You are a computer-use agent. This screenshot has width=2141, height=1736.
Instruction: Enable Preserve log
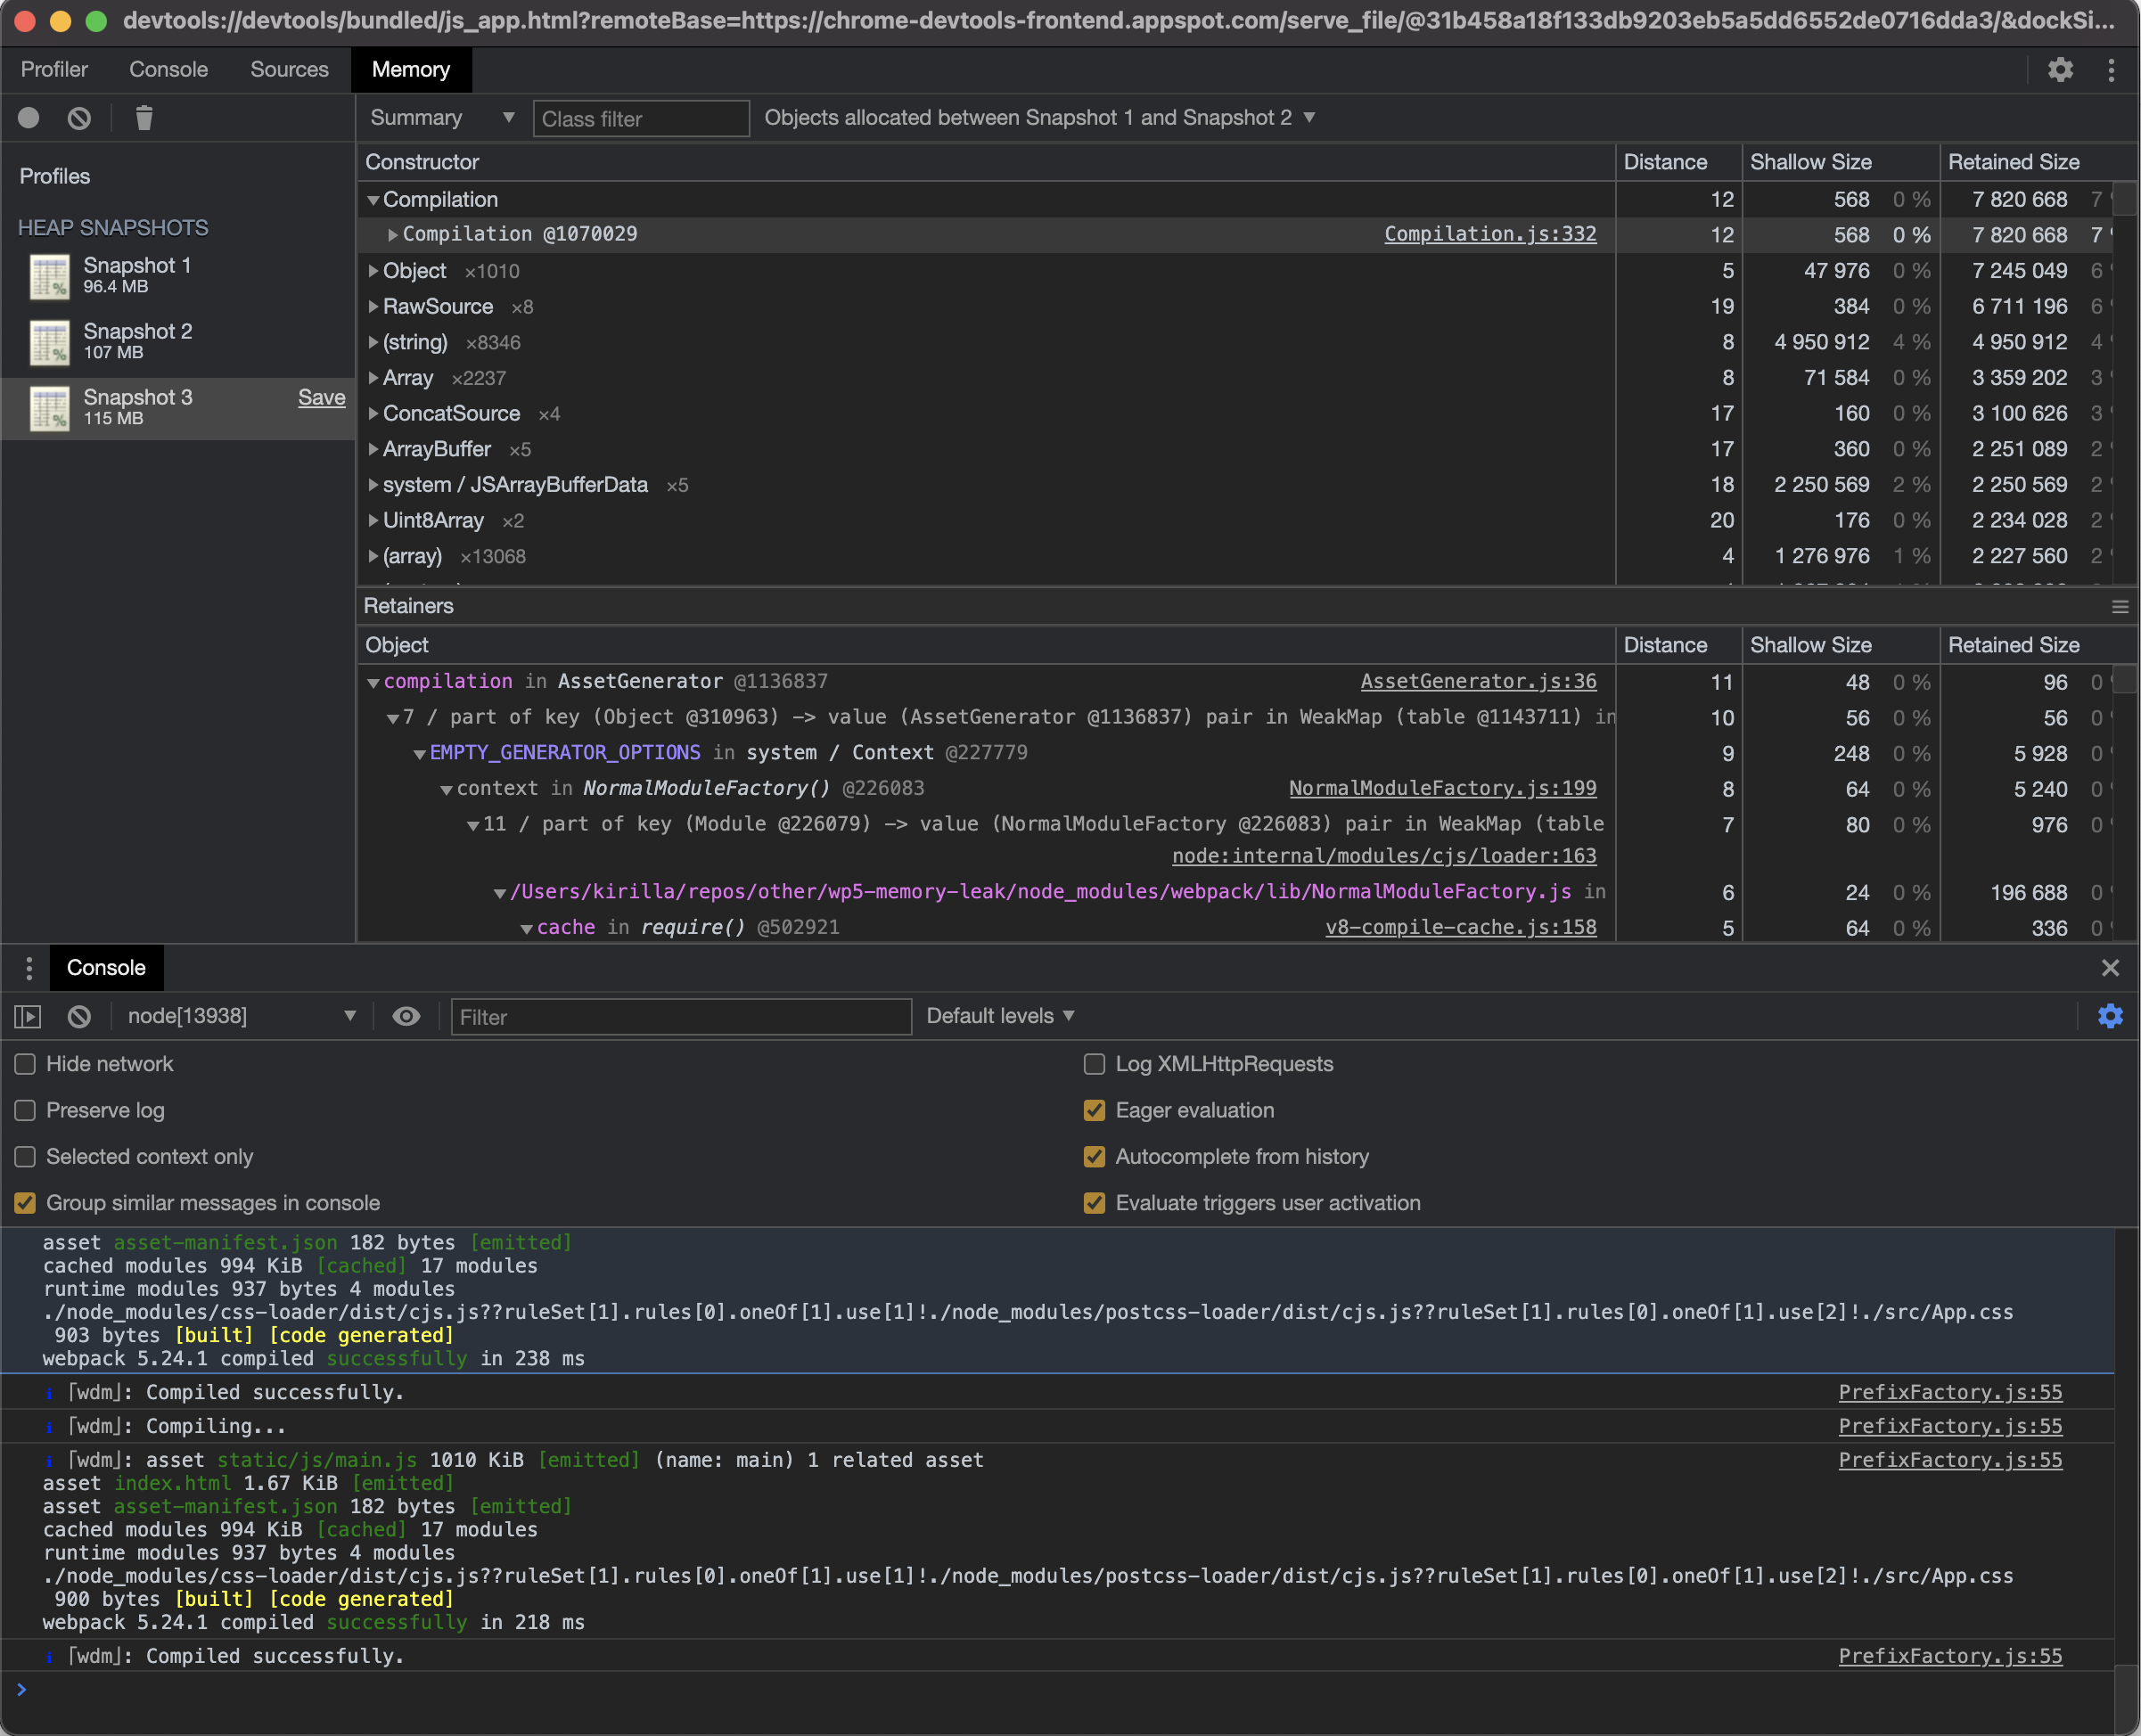(x=25, y=1110)
